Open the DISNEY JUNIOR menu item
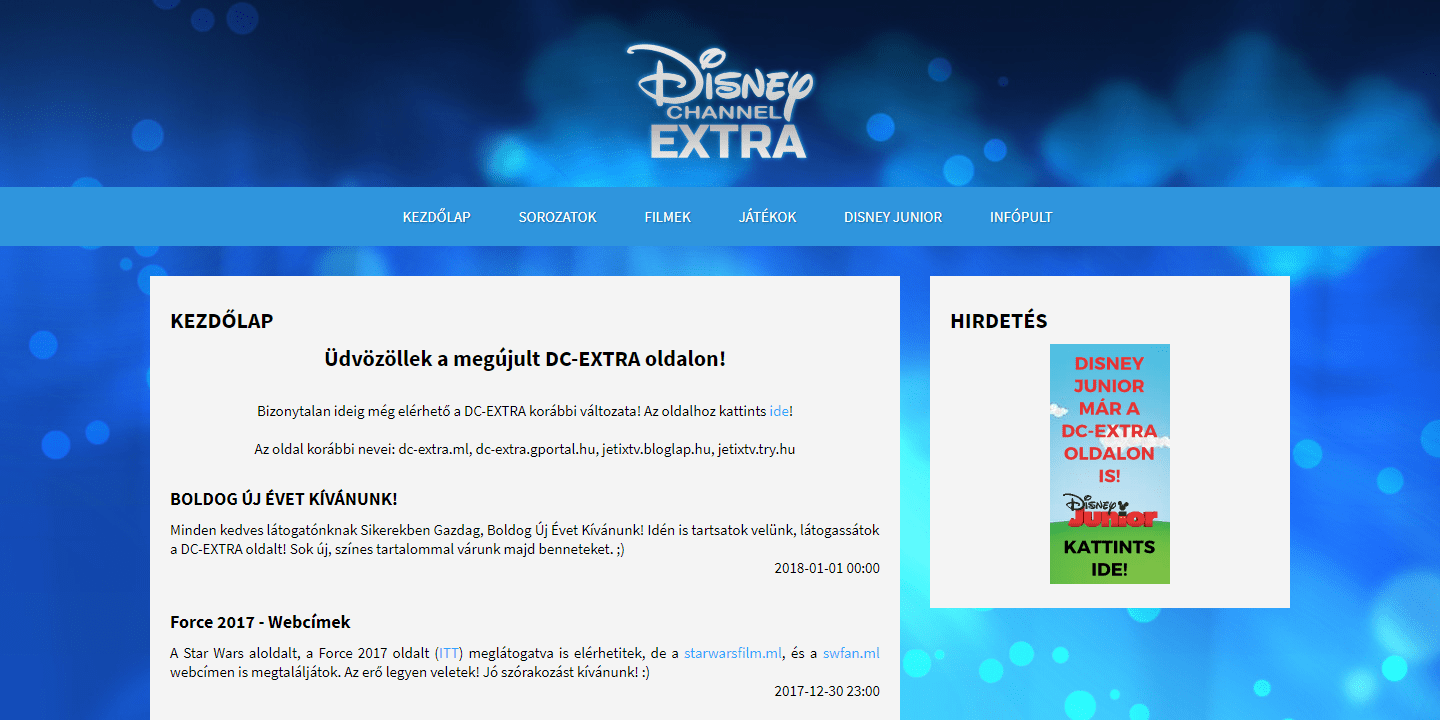 point(892,217)
